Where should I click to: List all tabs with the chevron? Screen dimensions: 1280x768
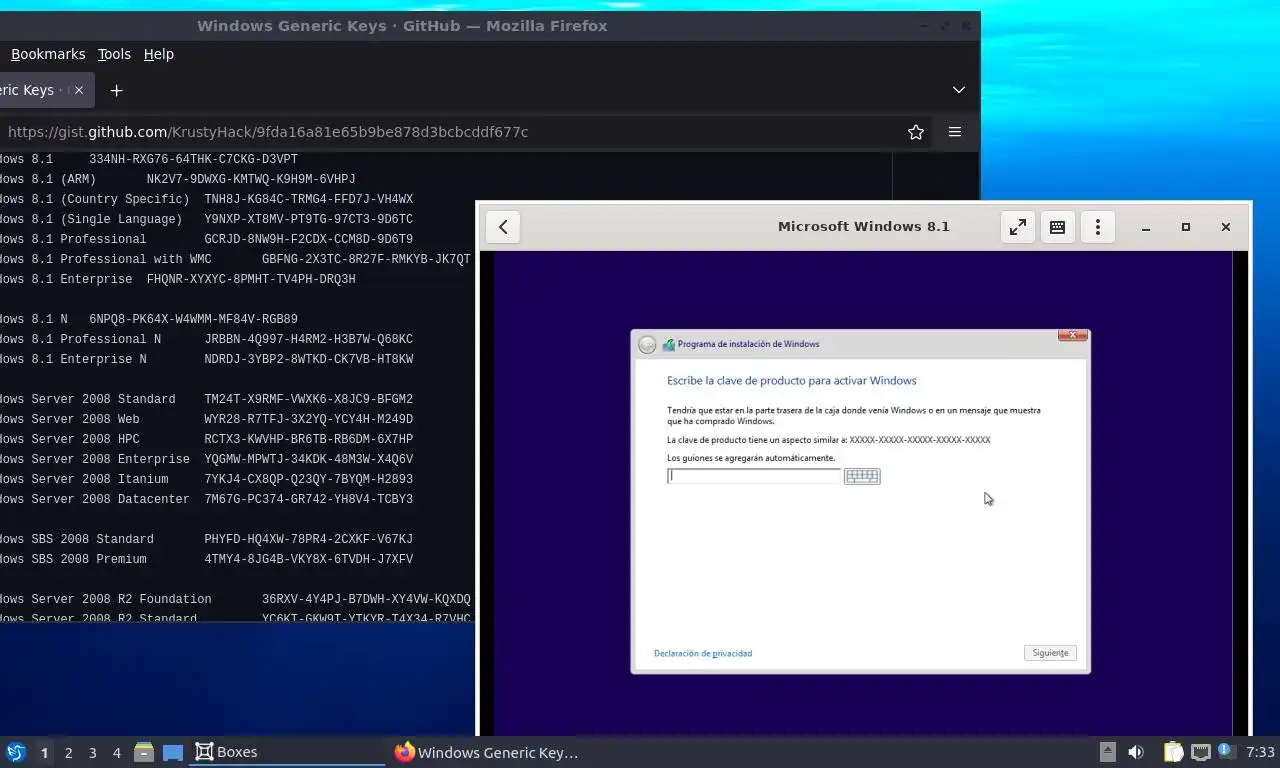point(958,90)
